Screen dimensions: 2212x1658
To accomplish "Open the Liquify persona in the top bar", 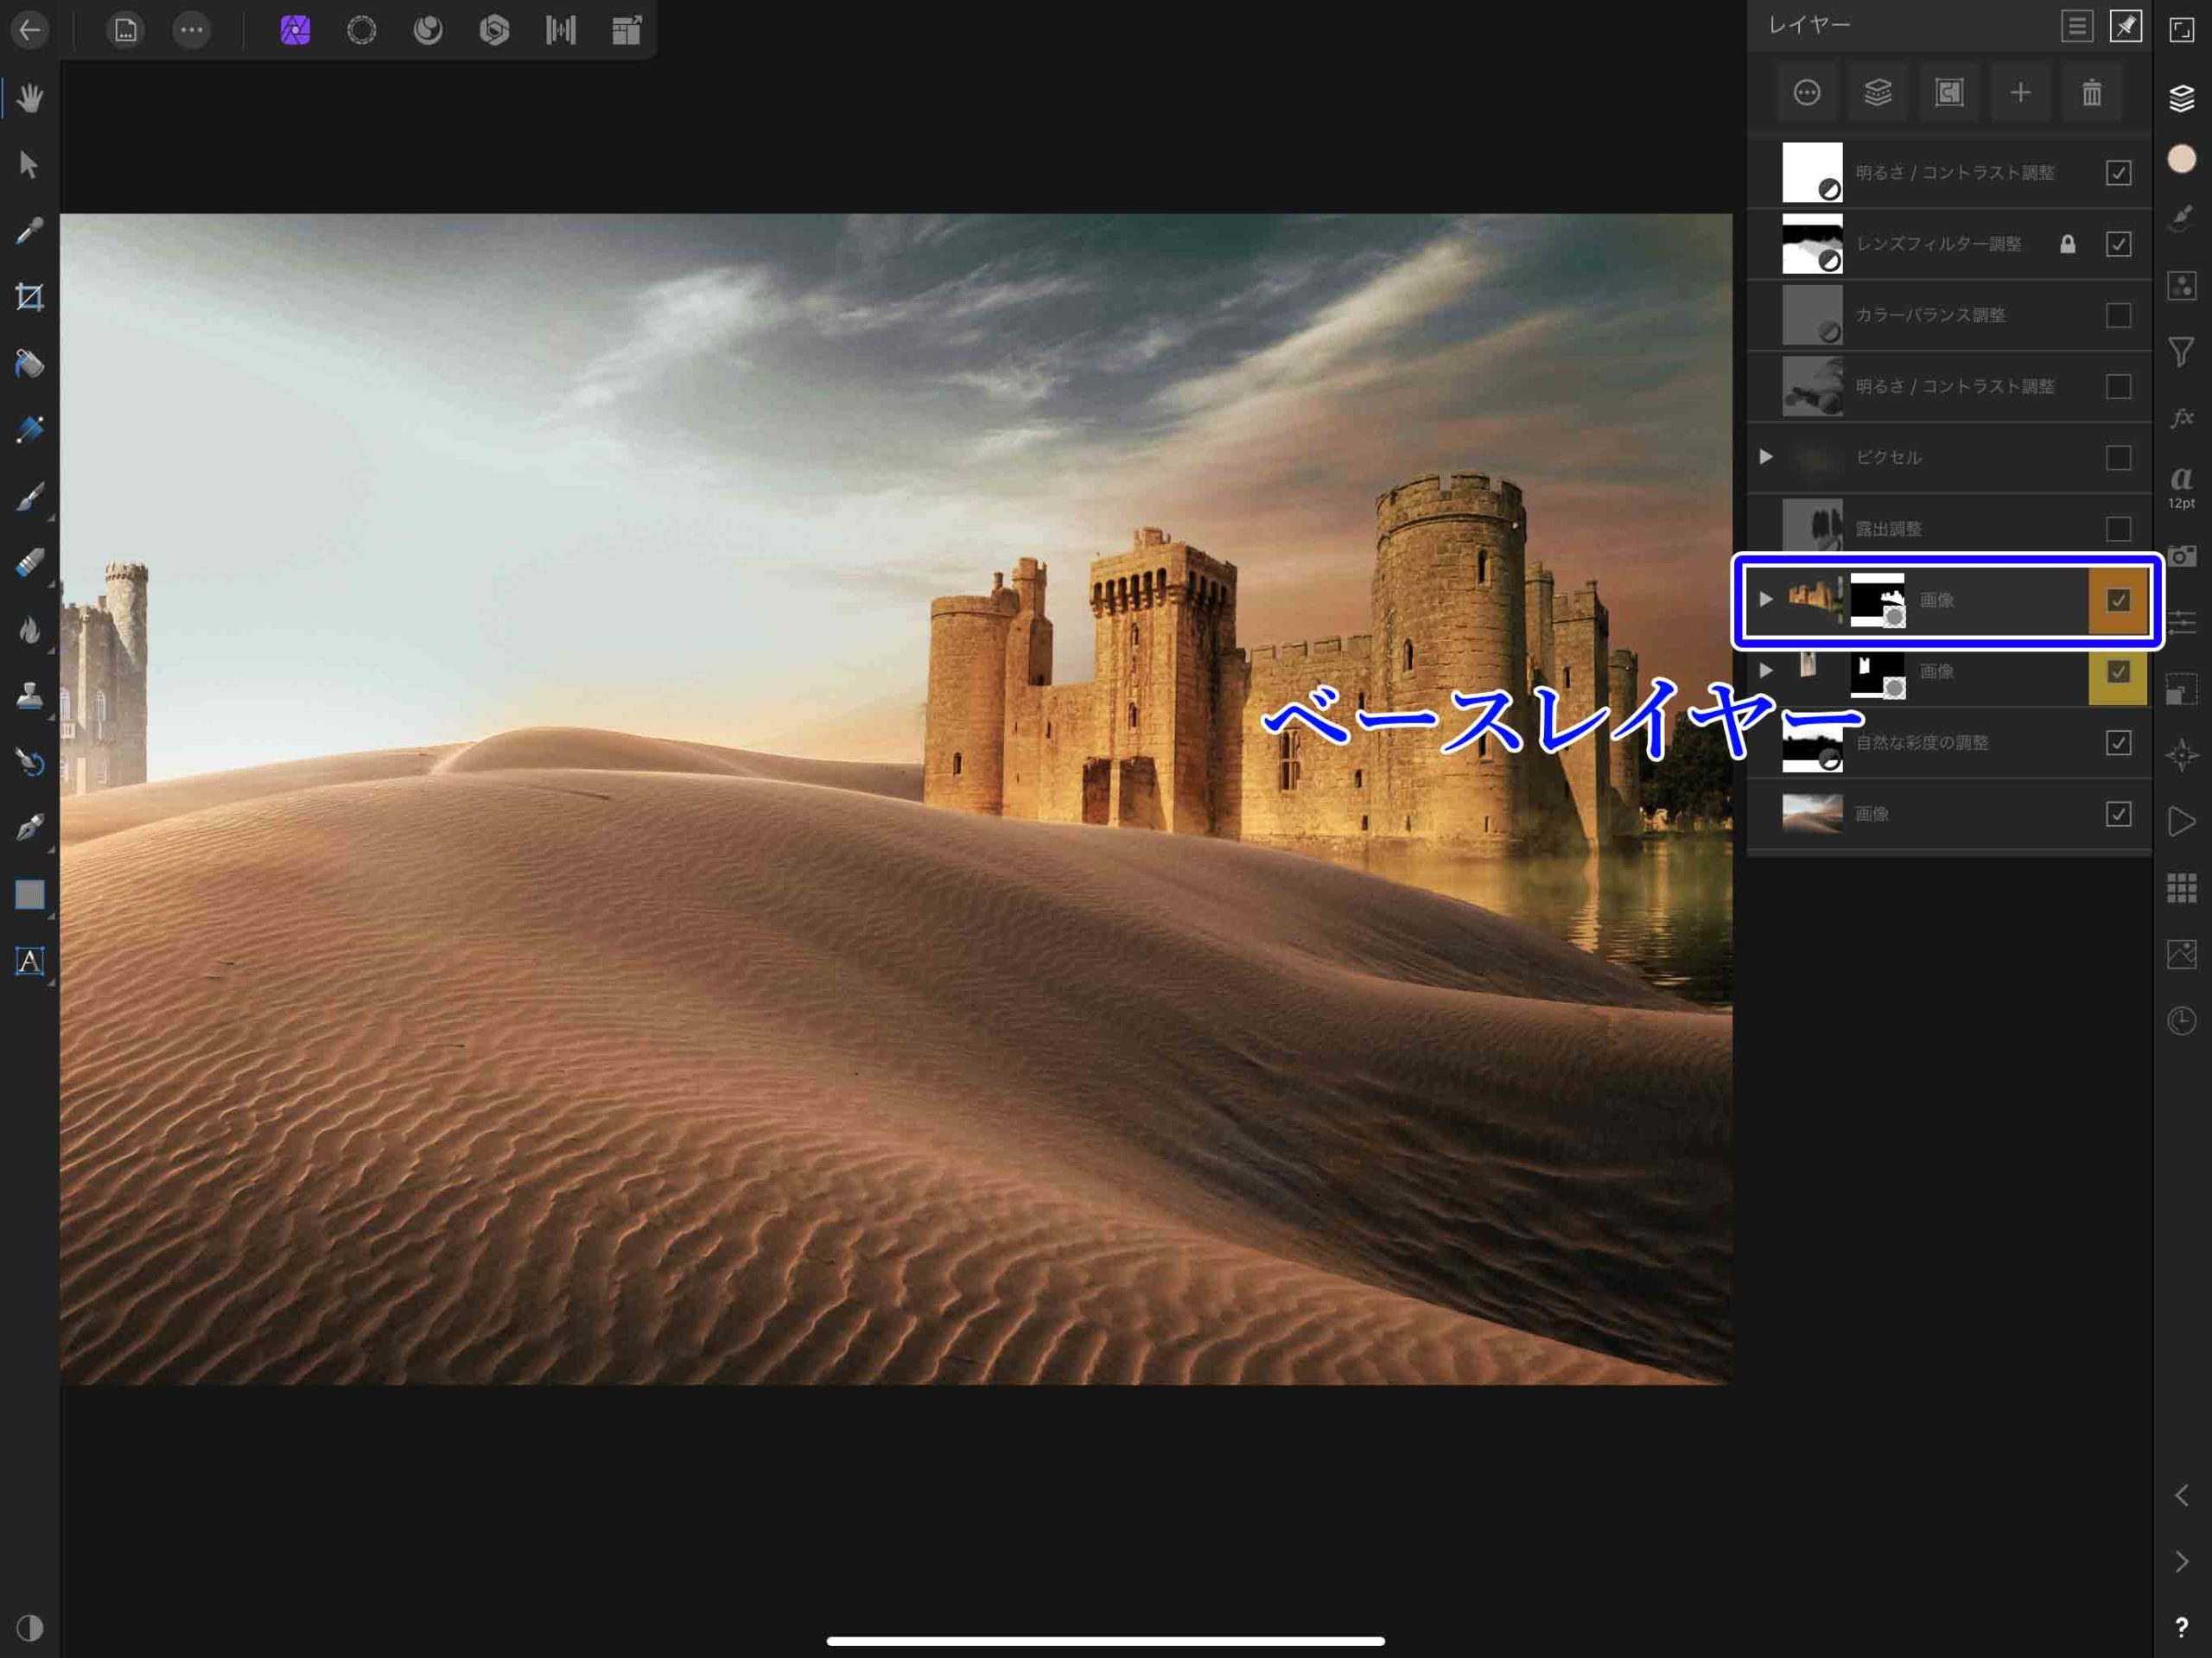I will pyautogui.click(x=429, y=30).
